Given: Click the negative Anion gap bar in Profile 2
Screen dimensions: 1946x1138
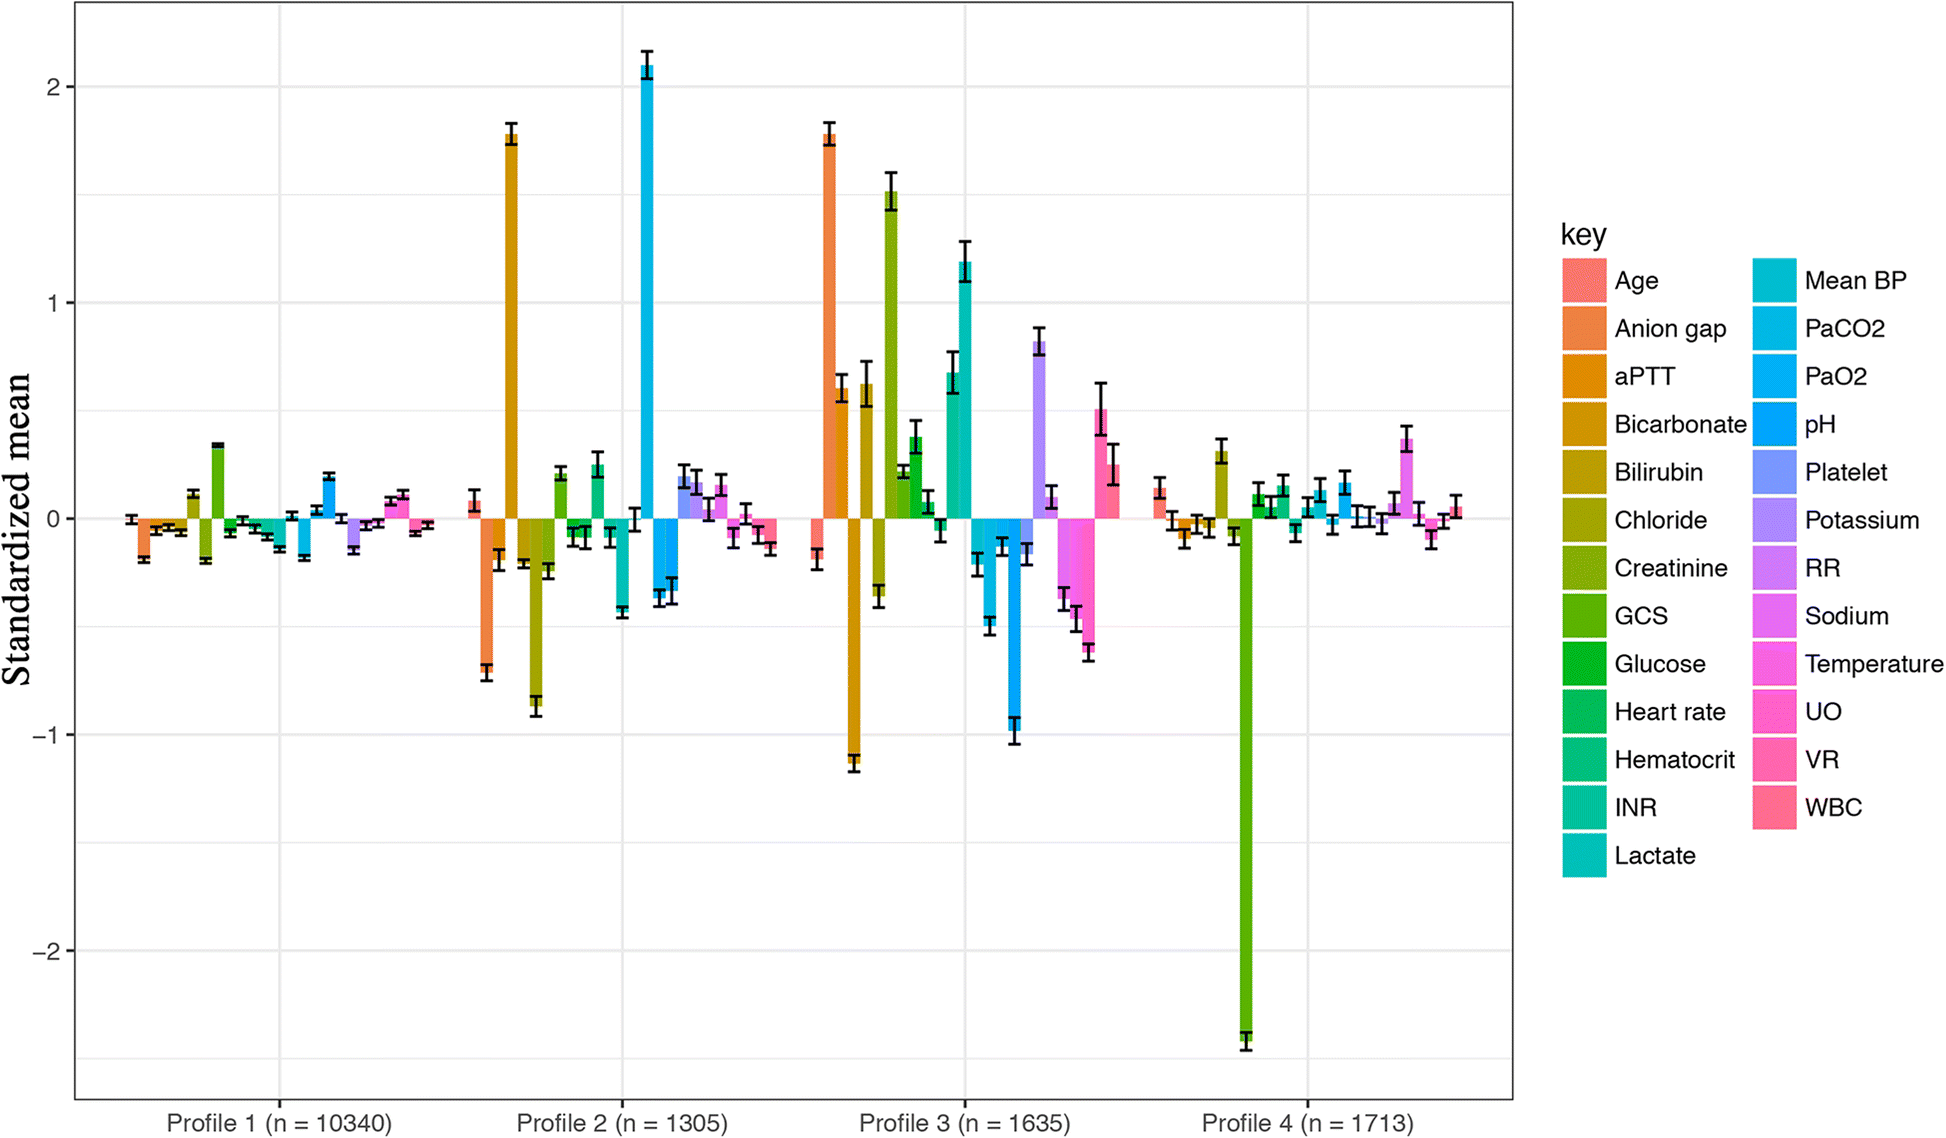Looking at the screenshot, I should point(486,596).
